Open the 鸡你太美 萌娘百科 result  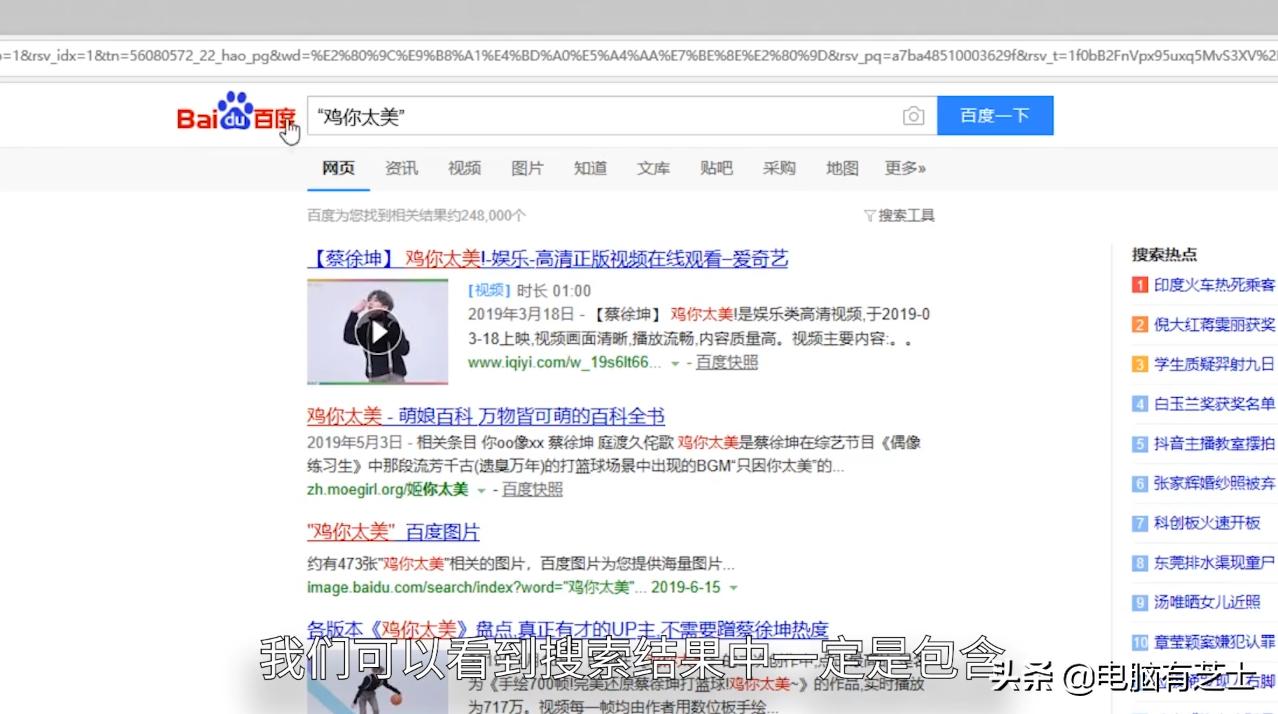pyautogui.click(x=484, y=416)
